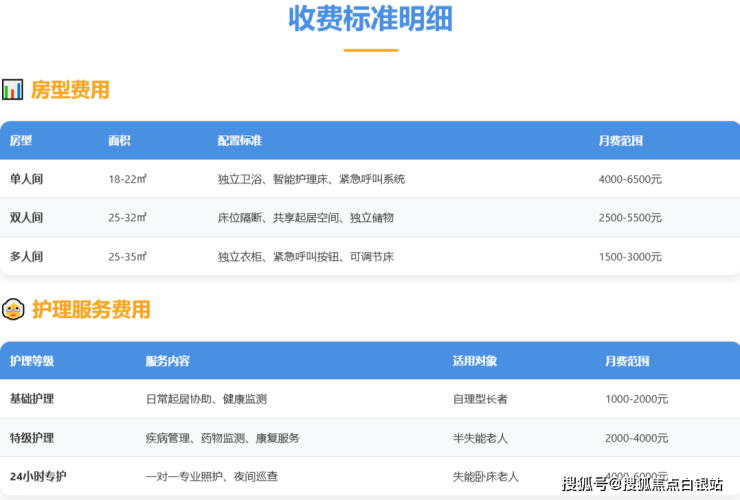Screen dimensions: 740x500
Task: Click the 面积 column header
Action: click(119, 140)
